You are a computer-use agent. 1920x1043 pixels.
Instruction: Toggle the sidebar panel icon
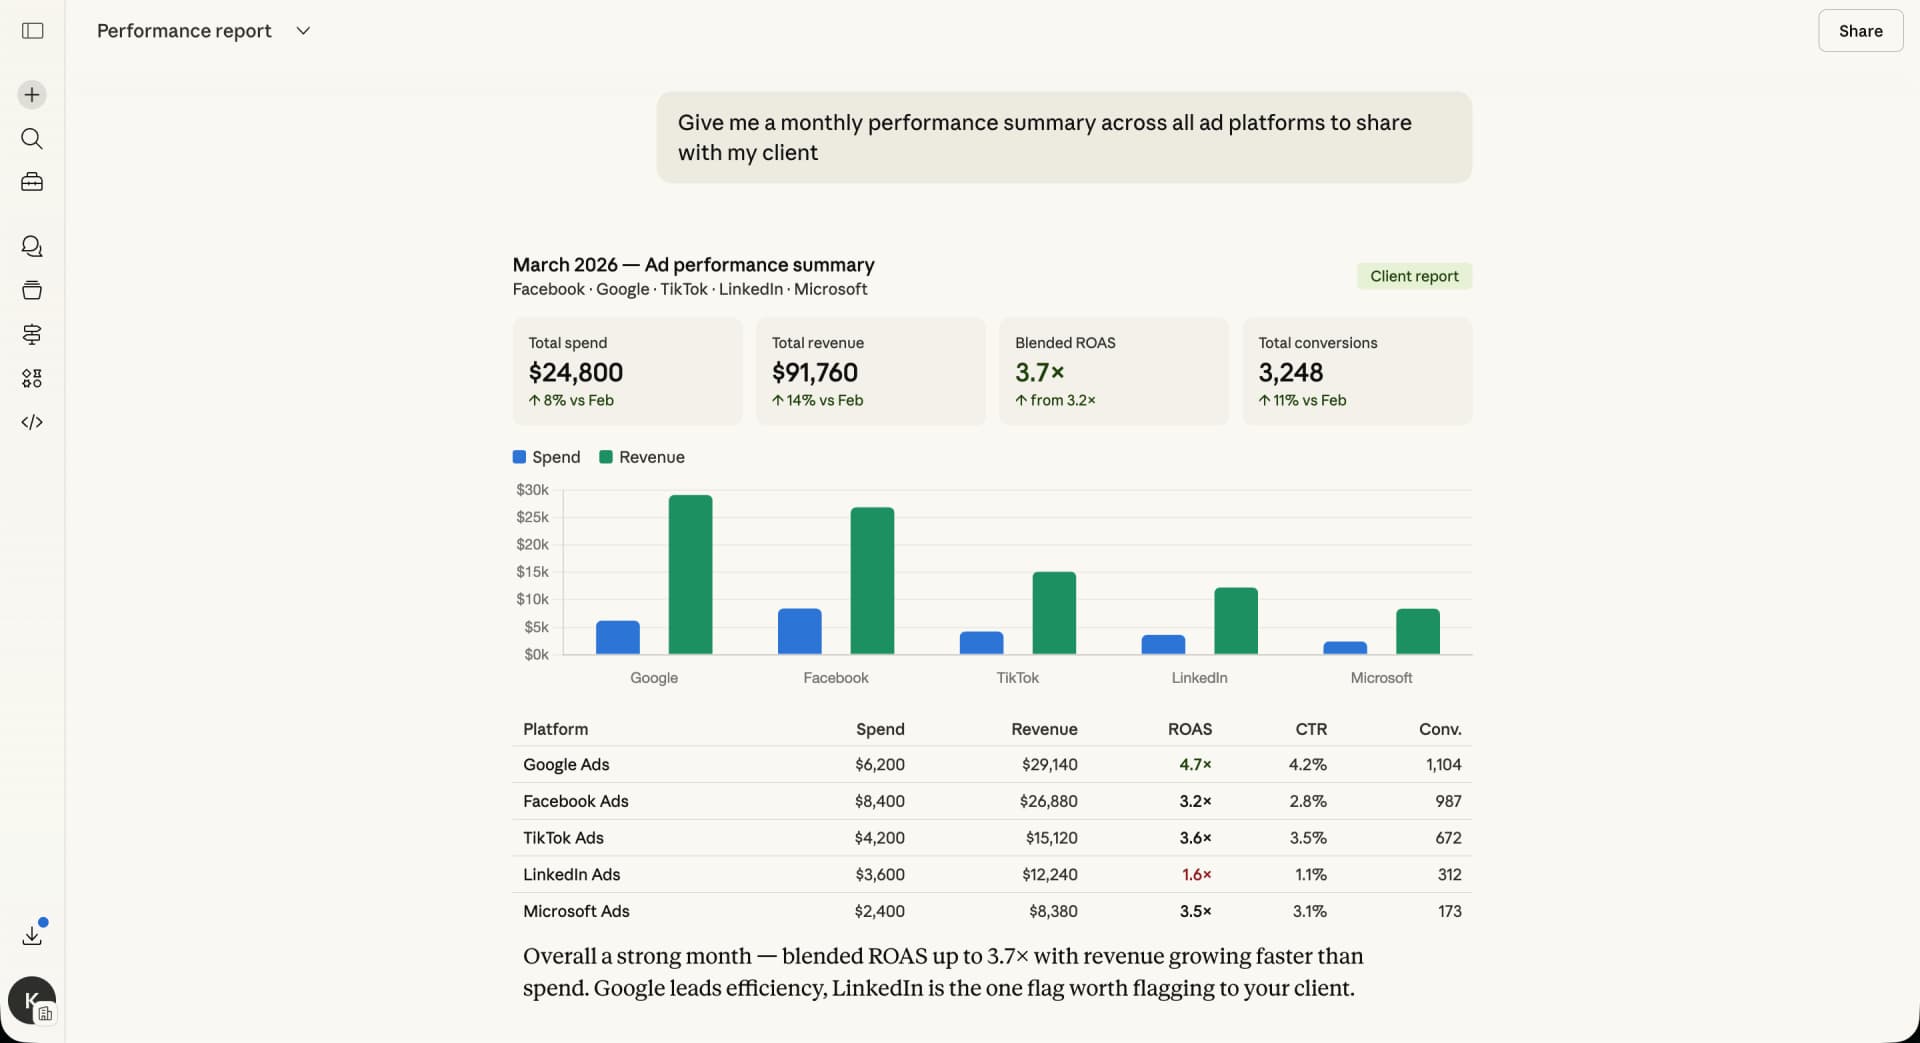pos(32,31)
